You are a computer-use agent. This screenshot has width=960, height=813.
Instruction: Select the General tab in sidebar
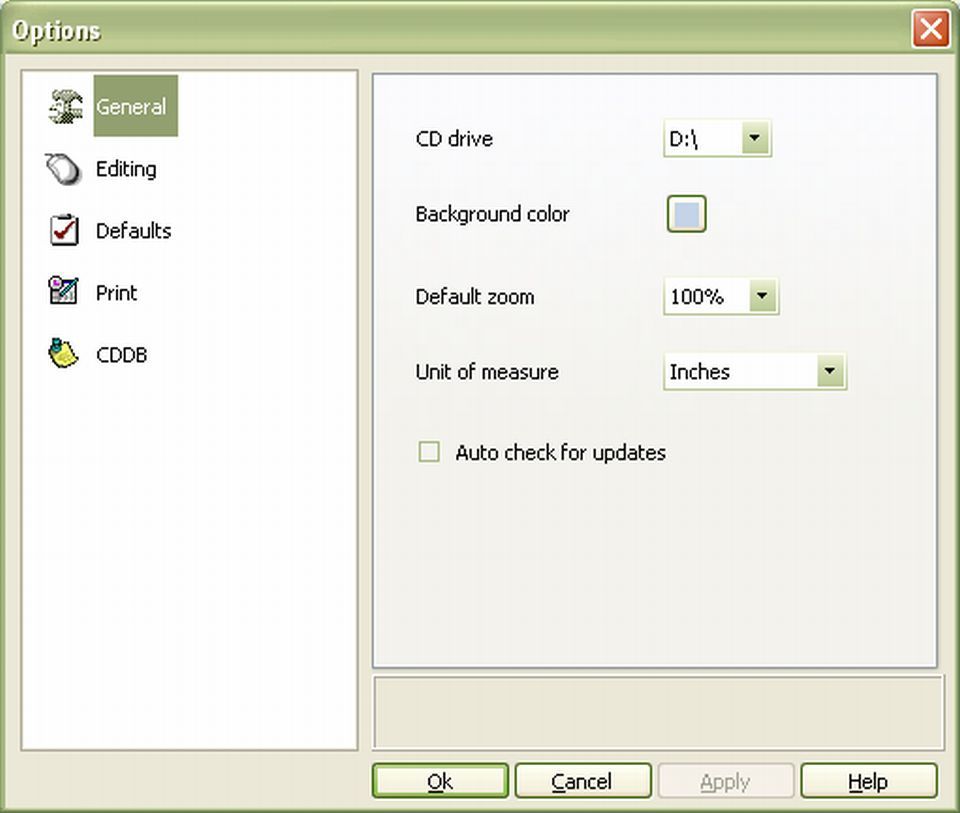[x=134, y=106]
